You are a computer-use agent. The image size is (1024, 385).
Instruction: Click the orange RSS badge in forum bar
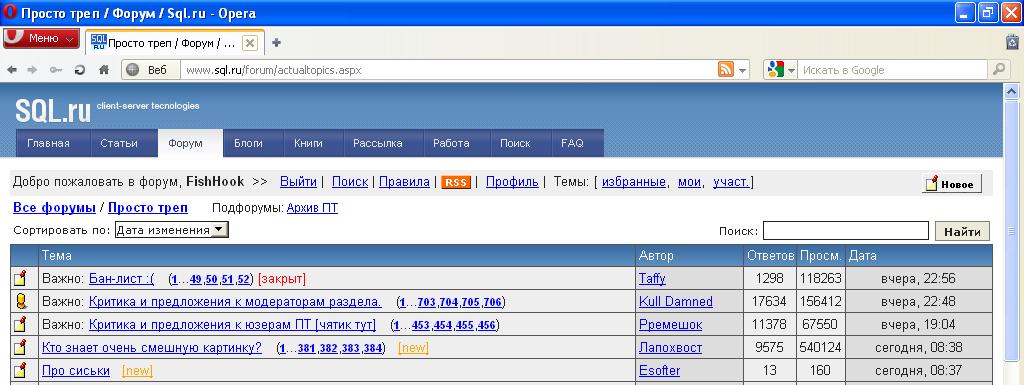(455, 183)
